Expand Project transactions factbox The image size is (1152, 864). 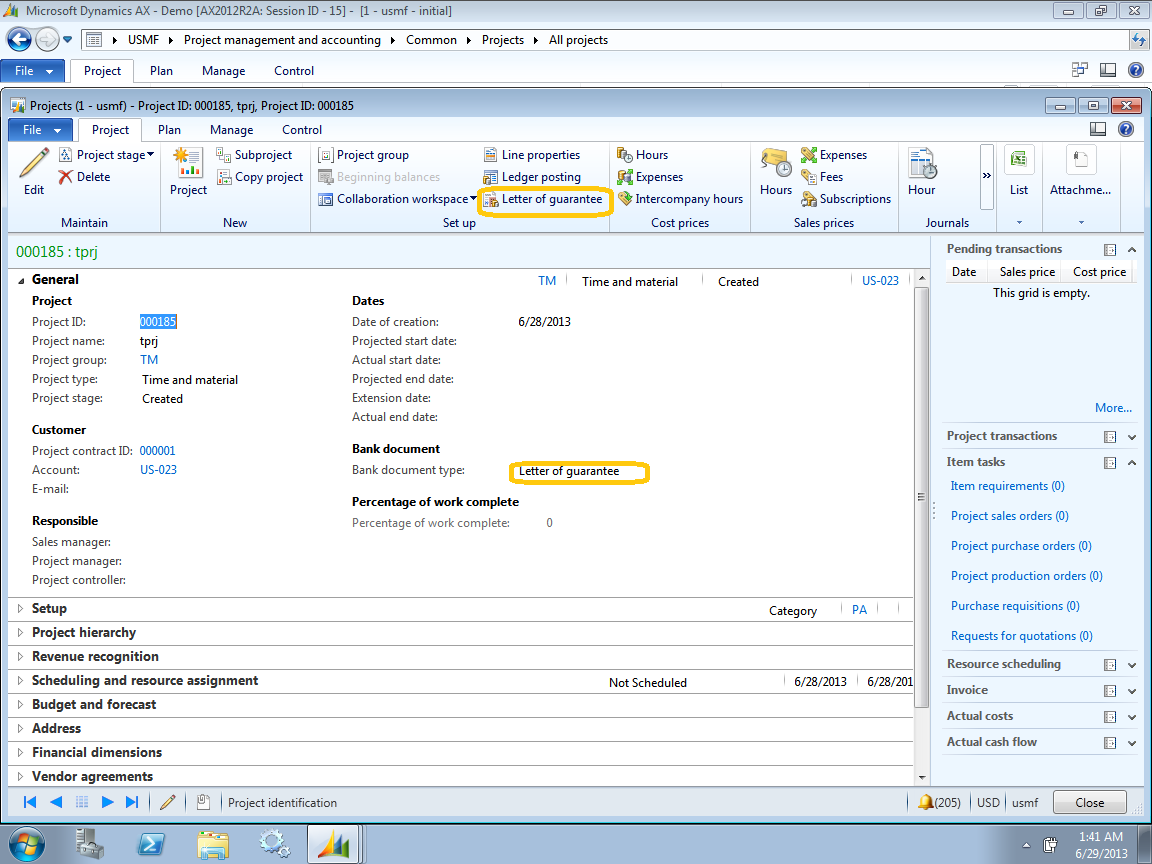pos(1132,437)
